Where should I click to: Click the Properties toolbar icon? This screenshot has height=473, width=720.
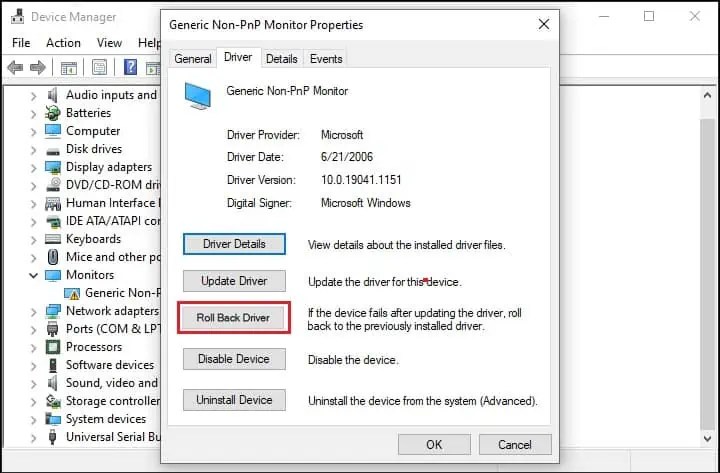click(99, 68)
